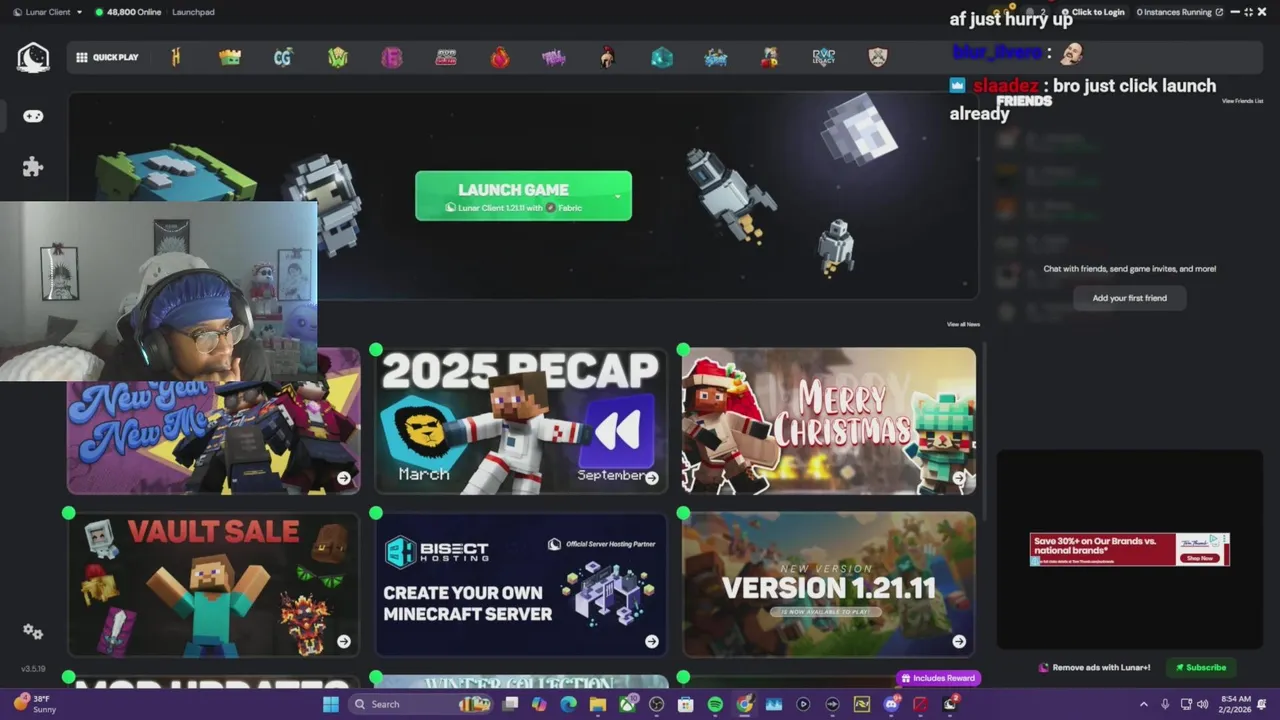This screenshot has width=1280, height=720.
Task: Open the puzzle piece mods sidebar icon
Action: [x=33, y=167]
